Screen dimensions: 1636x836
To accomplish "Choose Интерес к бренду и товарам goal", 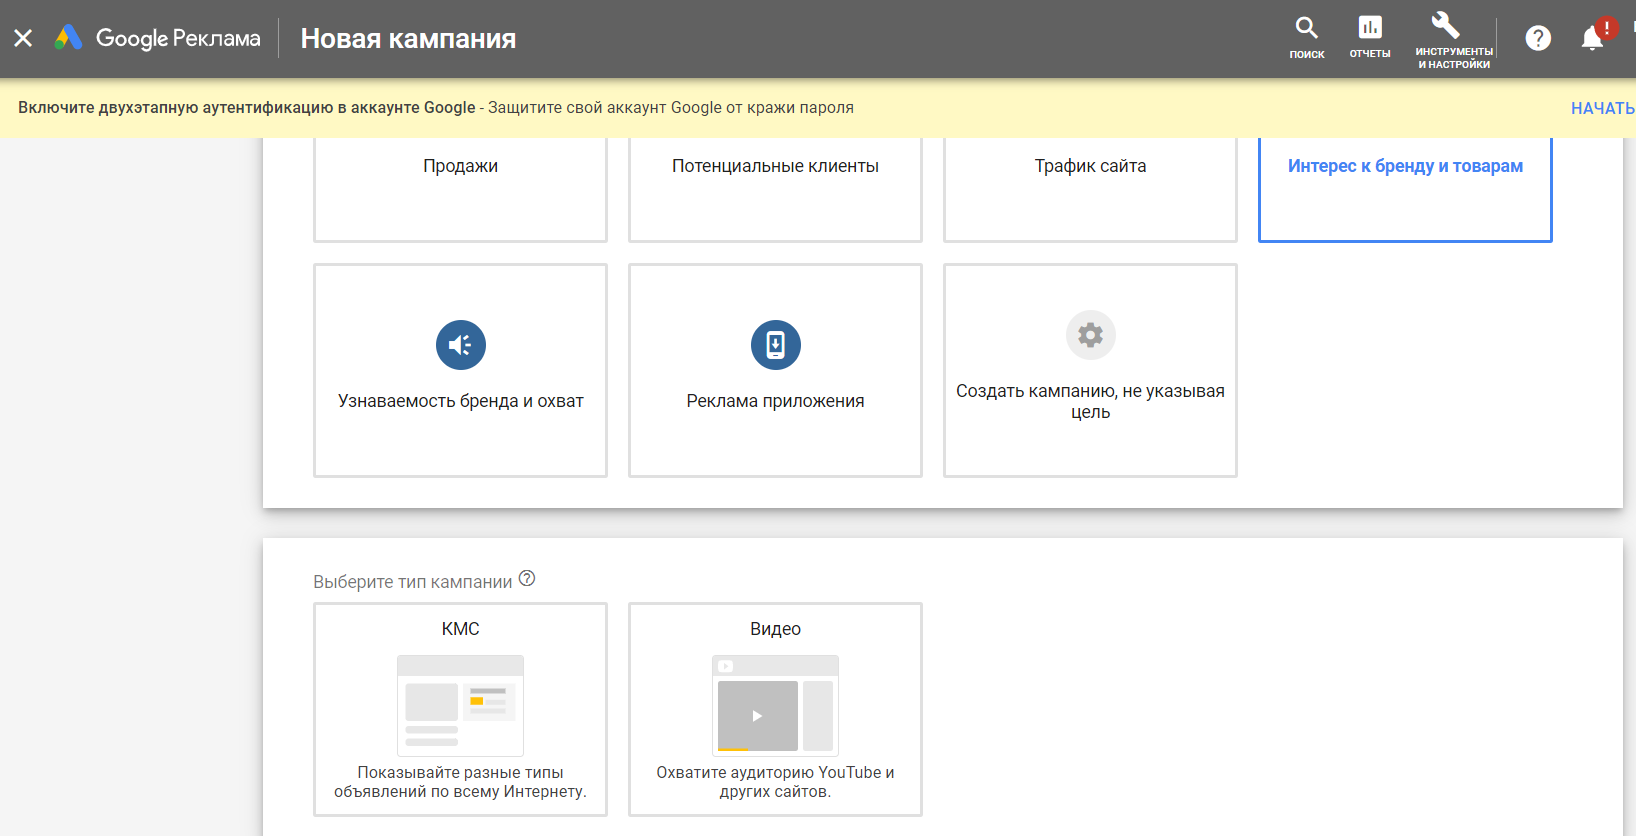I will pyautogui.click(x=1404, y=188).
